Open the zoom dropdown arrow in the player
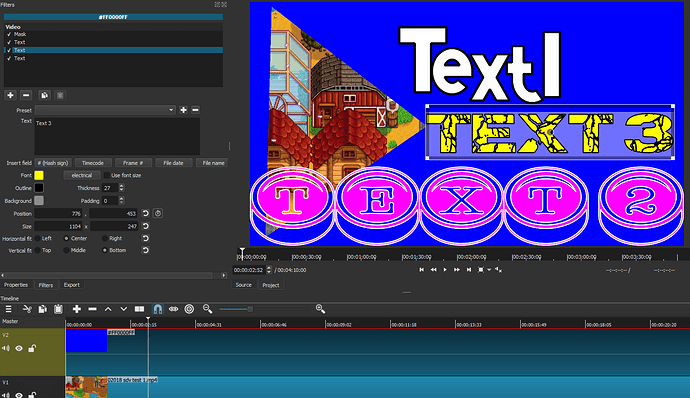690x398 pixels. point(489,269)
